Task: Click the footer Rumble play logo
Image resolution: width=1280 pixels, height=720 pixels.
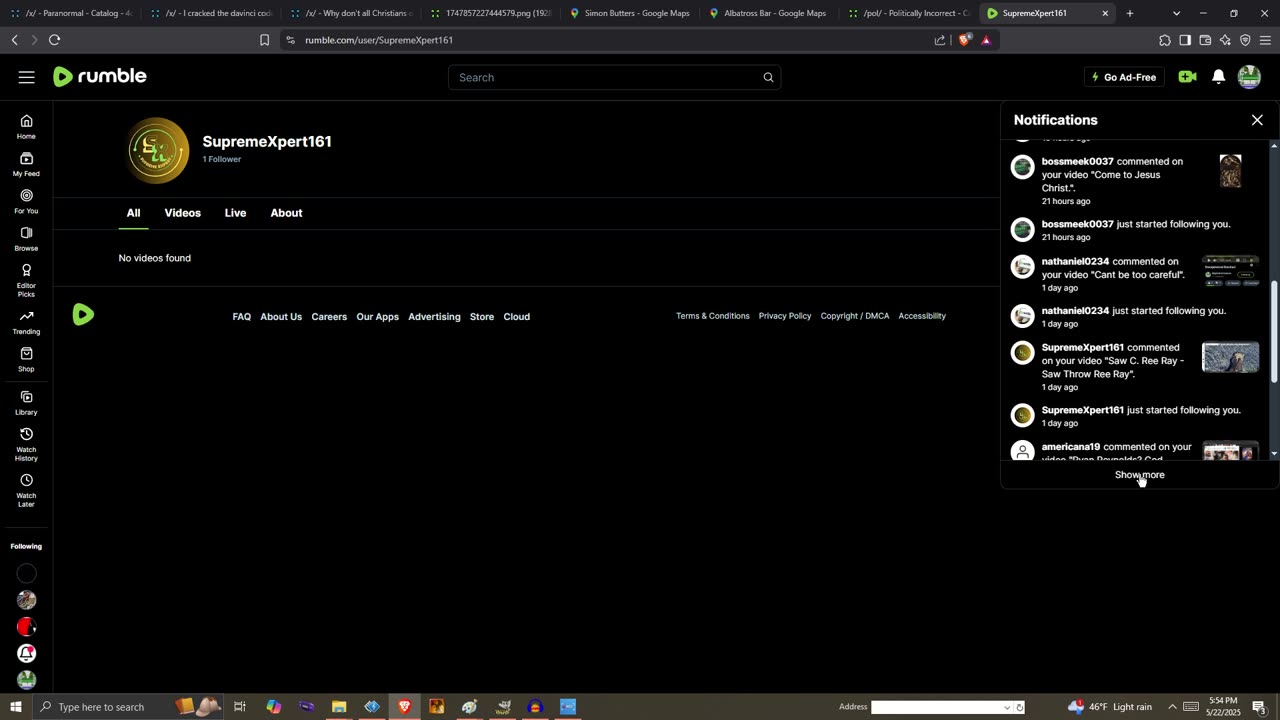Action: click(83, 315)
